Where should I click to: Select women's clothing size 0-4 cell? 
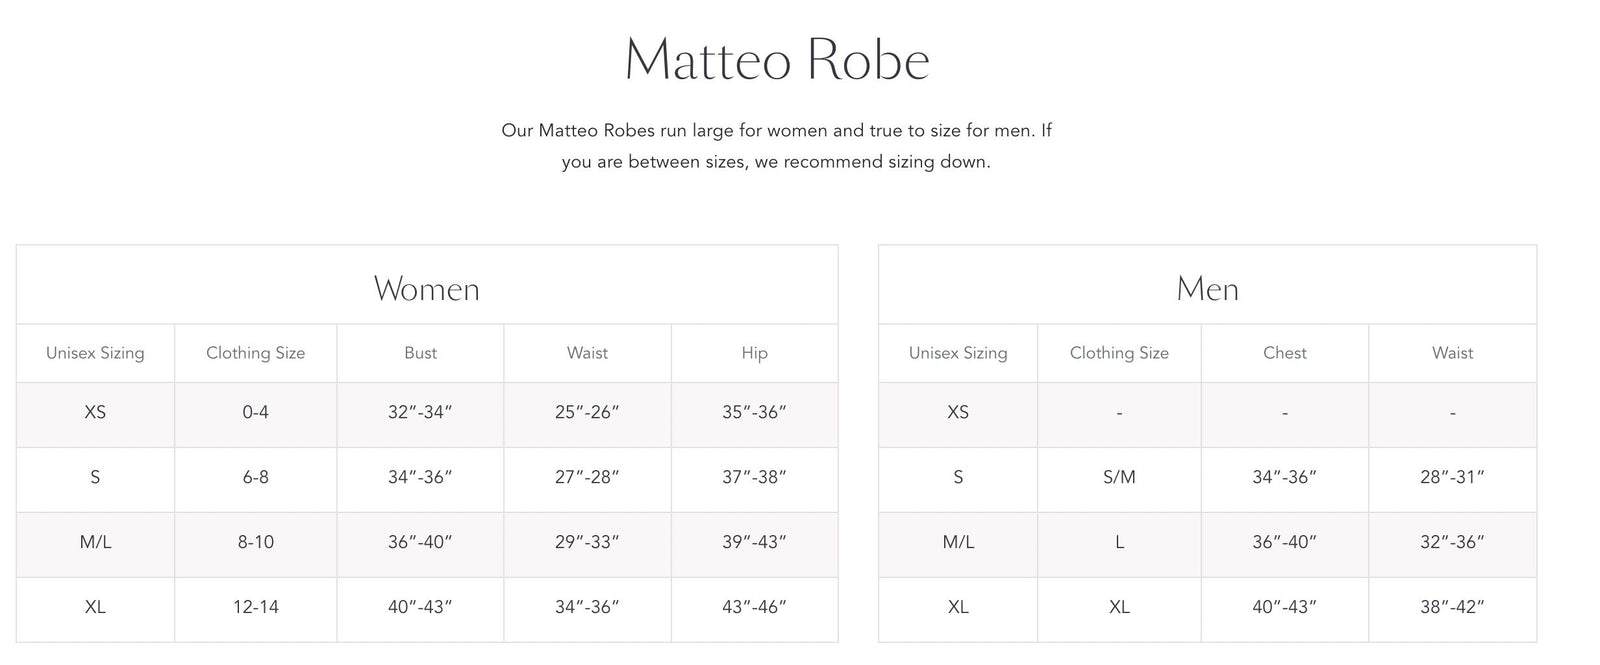coord(255,412)
